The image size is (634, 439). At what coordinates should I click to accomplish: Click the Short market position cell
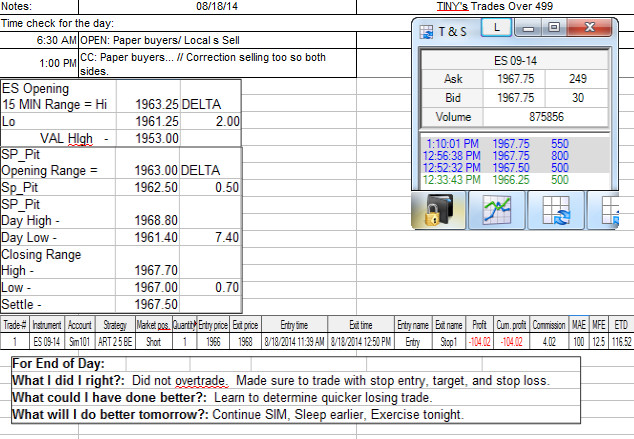[x=154, y=342]
